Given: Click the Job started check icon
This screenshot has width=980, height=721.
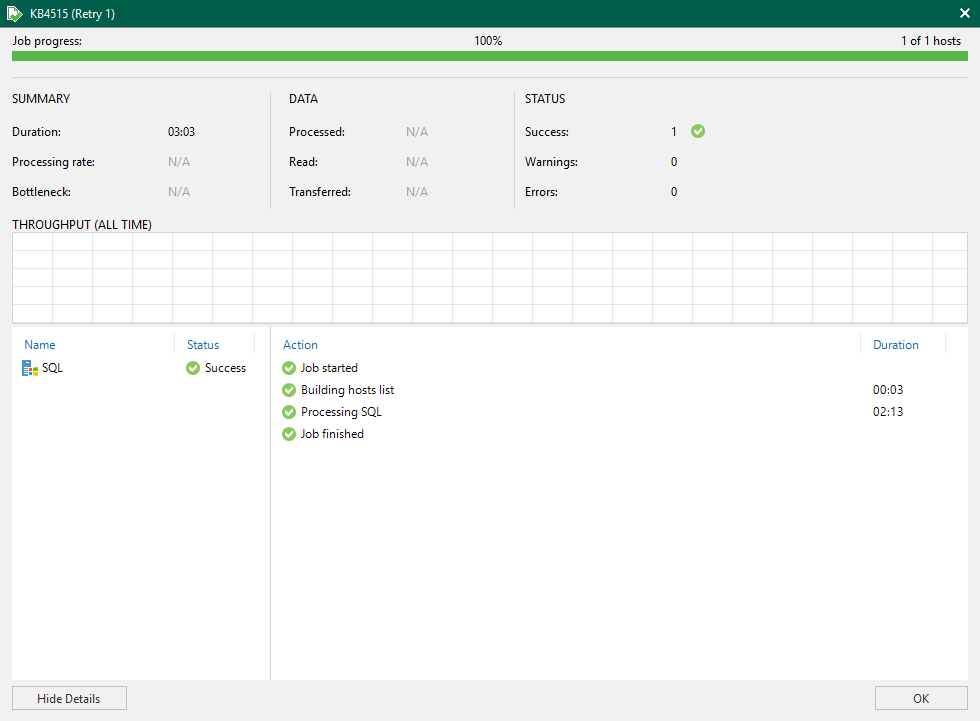Looking at the screenshot, I should (289, 368).
